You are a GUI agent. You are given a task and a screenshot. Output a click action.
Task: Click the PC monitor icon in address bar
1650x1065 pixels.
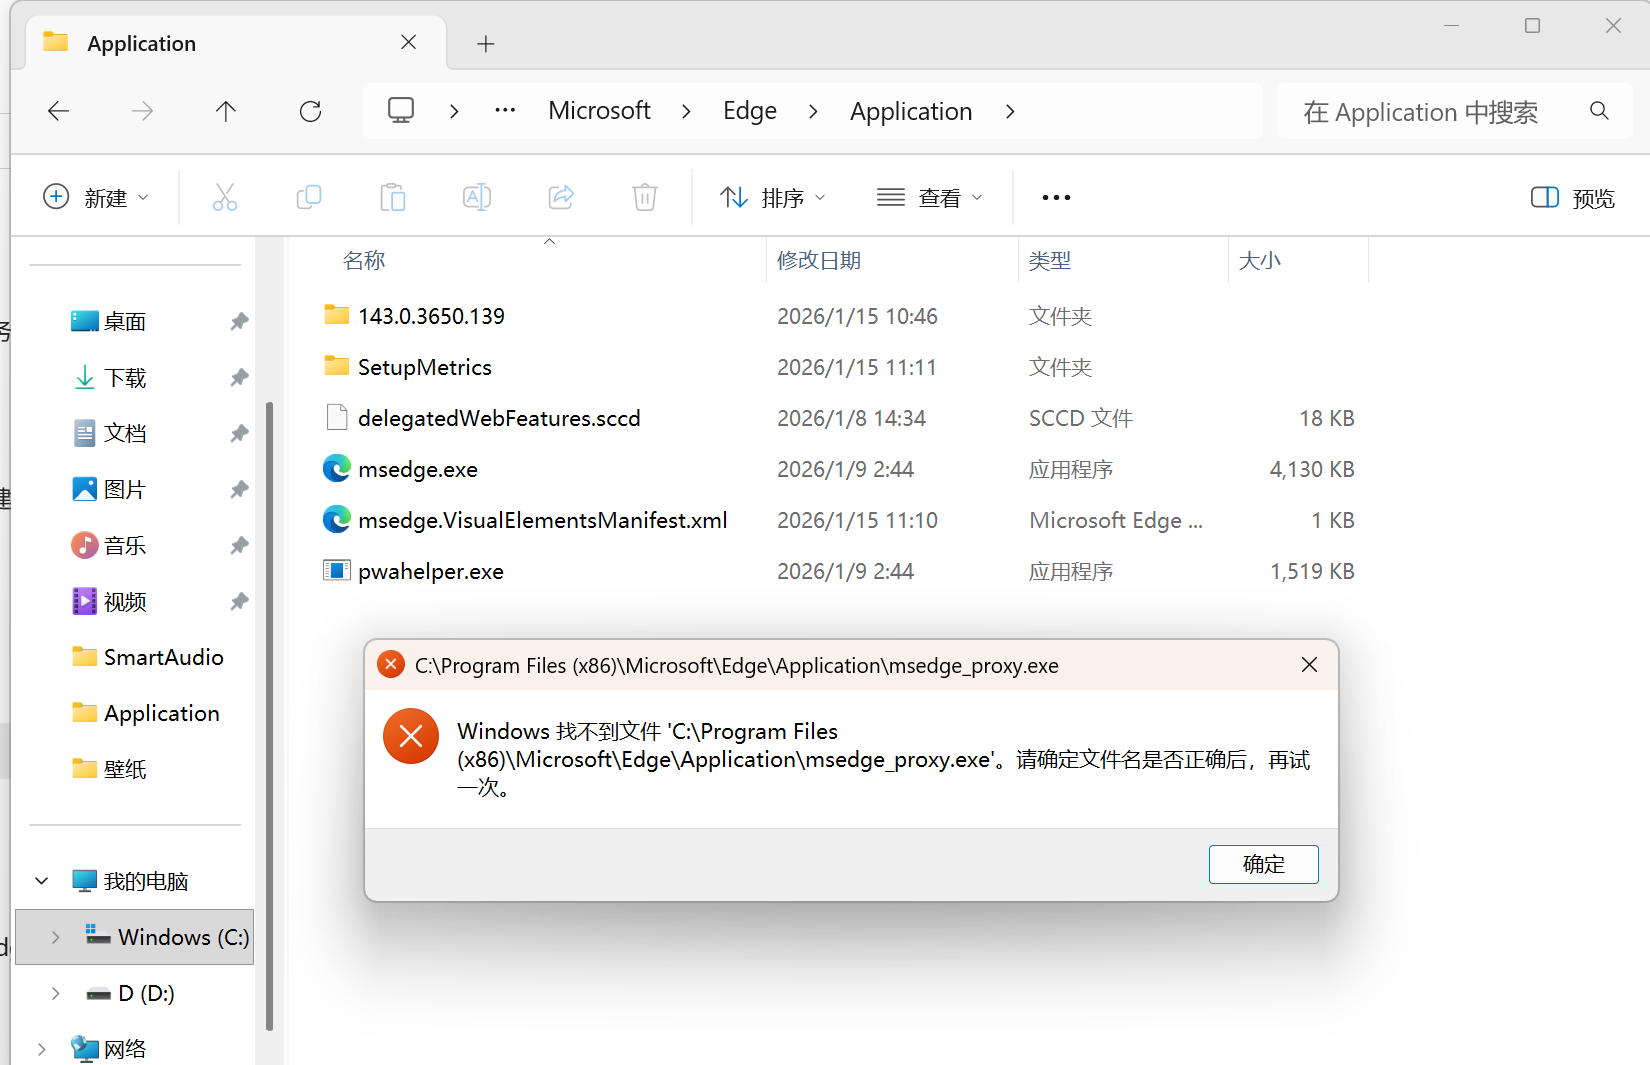coord(401,110)
